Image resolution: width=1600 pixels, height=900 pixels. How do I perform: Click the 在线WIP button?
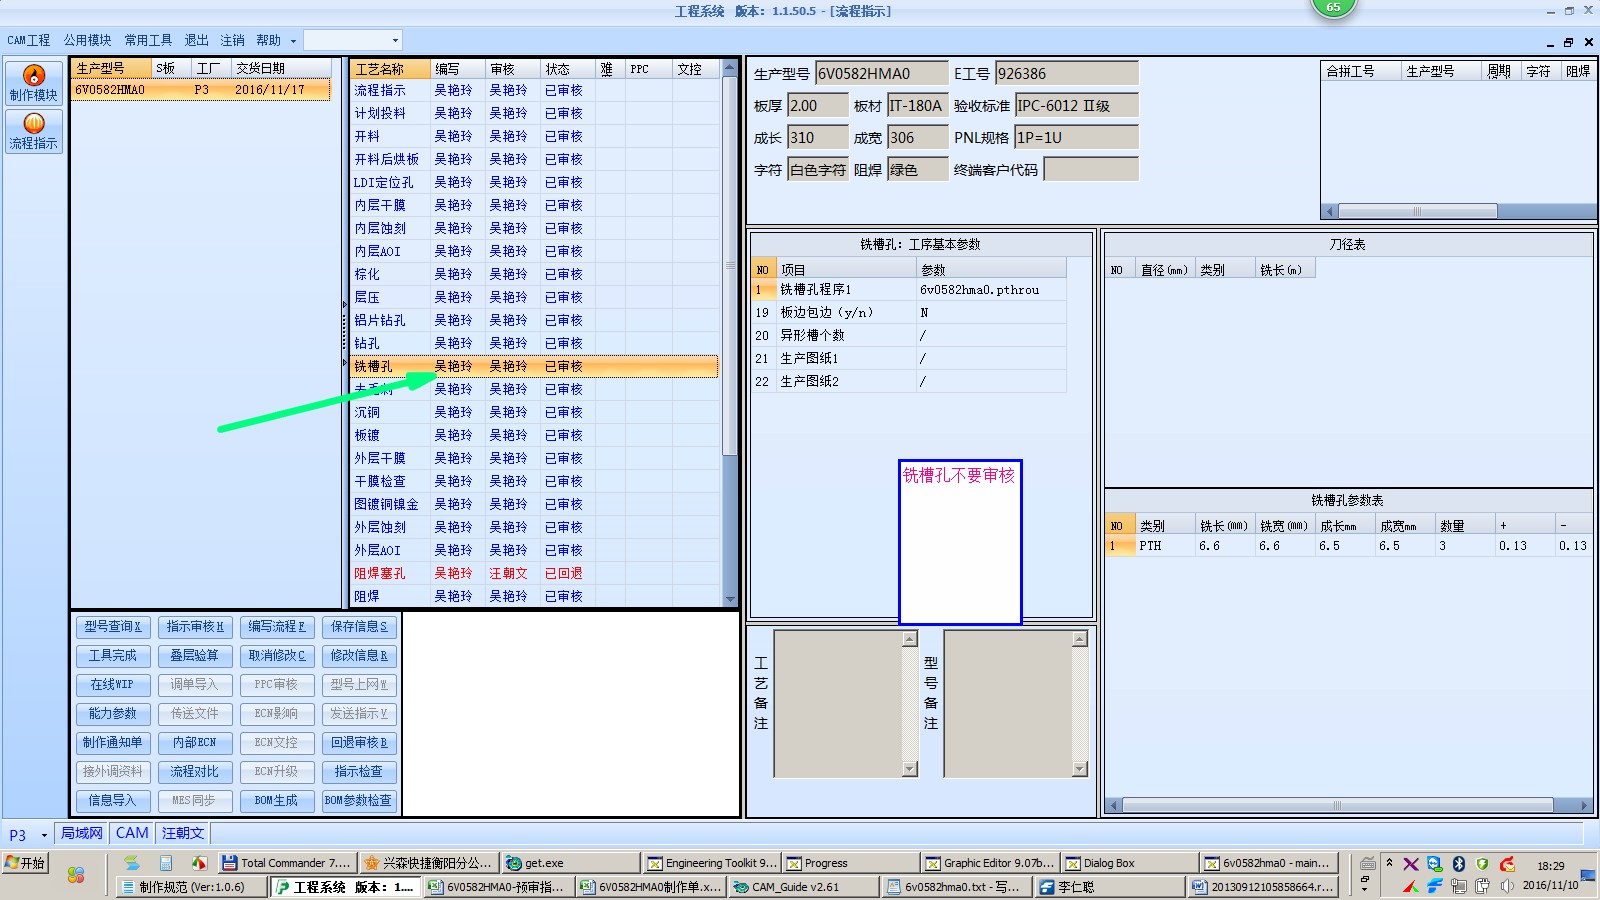coord(113,685)
